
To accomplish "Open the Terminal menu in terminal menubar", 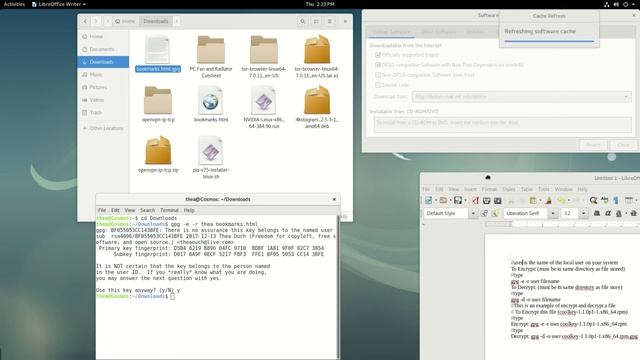I will click(x=169, y=210).
